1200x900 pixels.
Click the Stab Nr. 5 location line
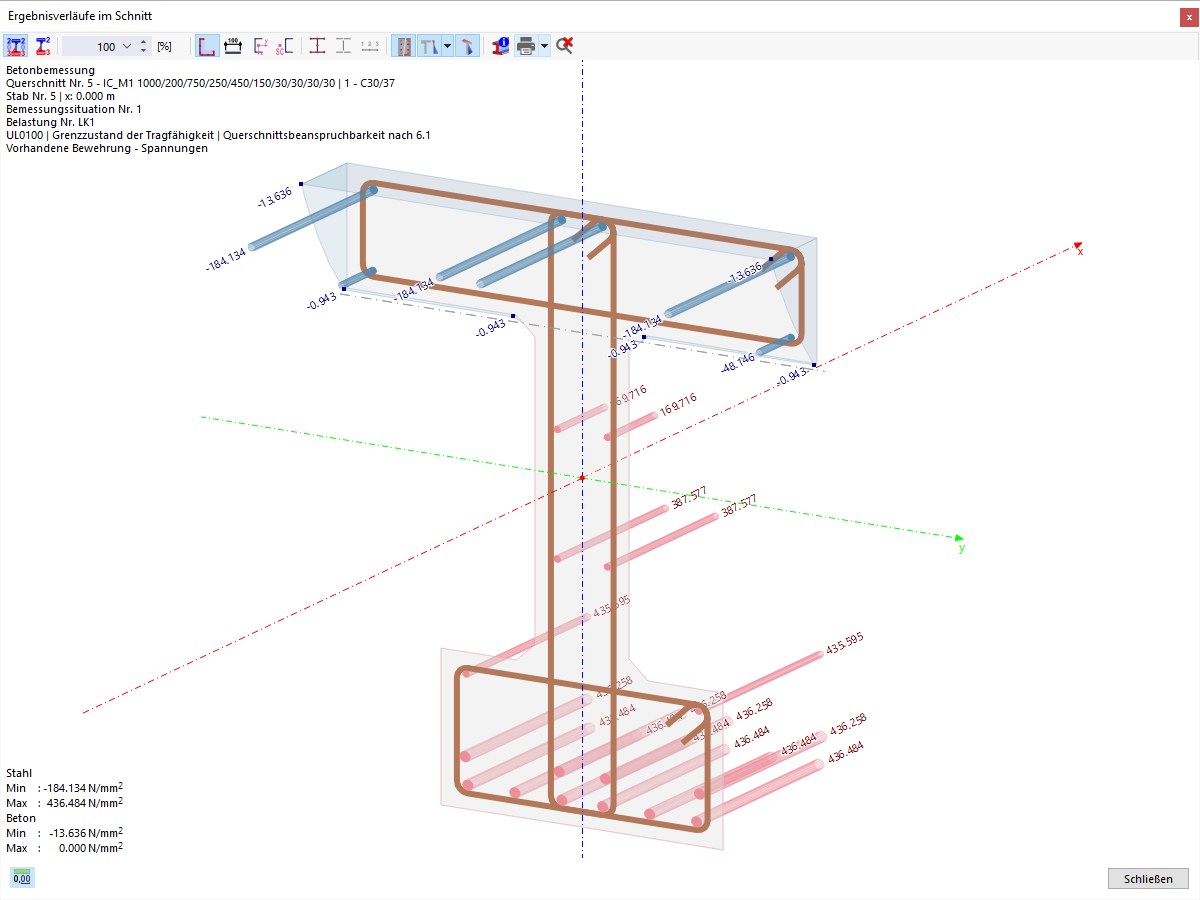pos(60,96)
